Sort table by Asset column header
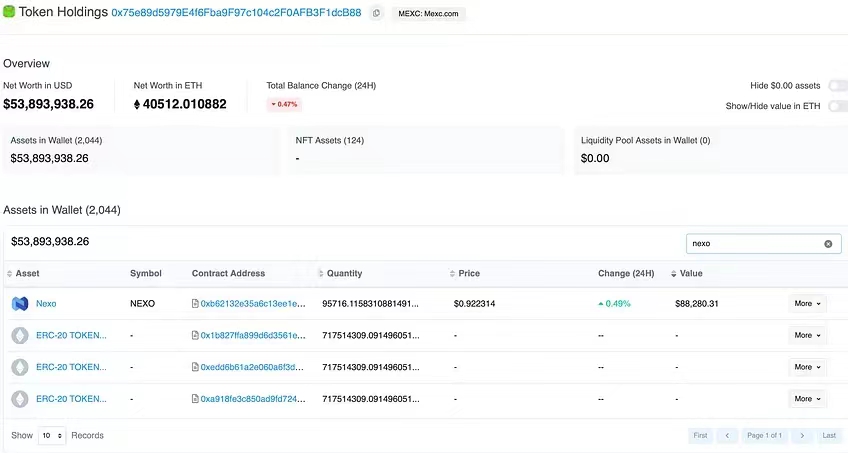 [27, 273]
